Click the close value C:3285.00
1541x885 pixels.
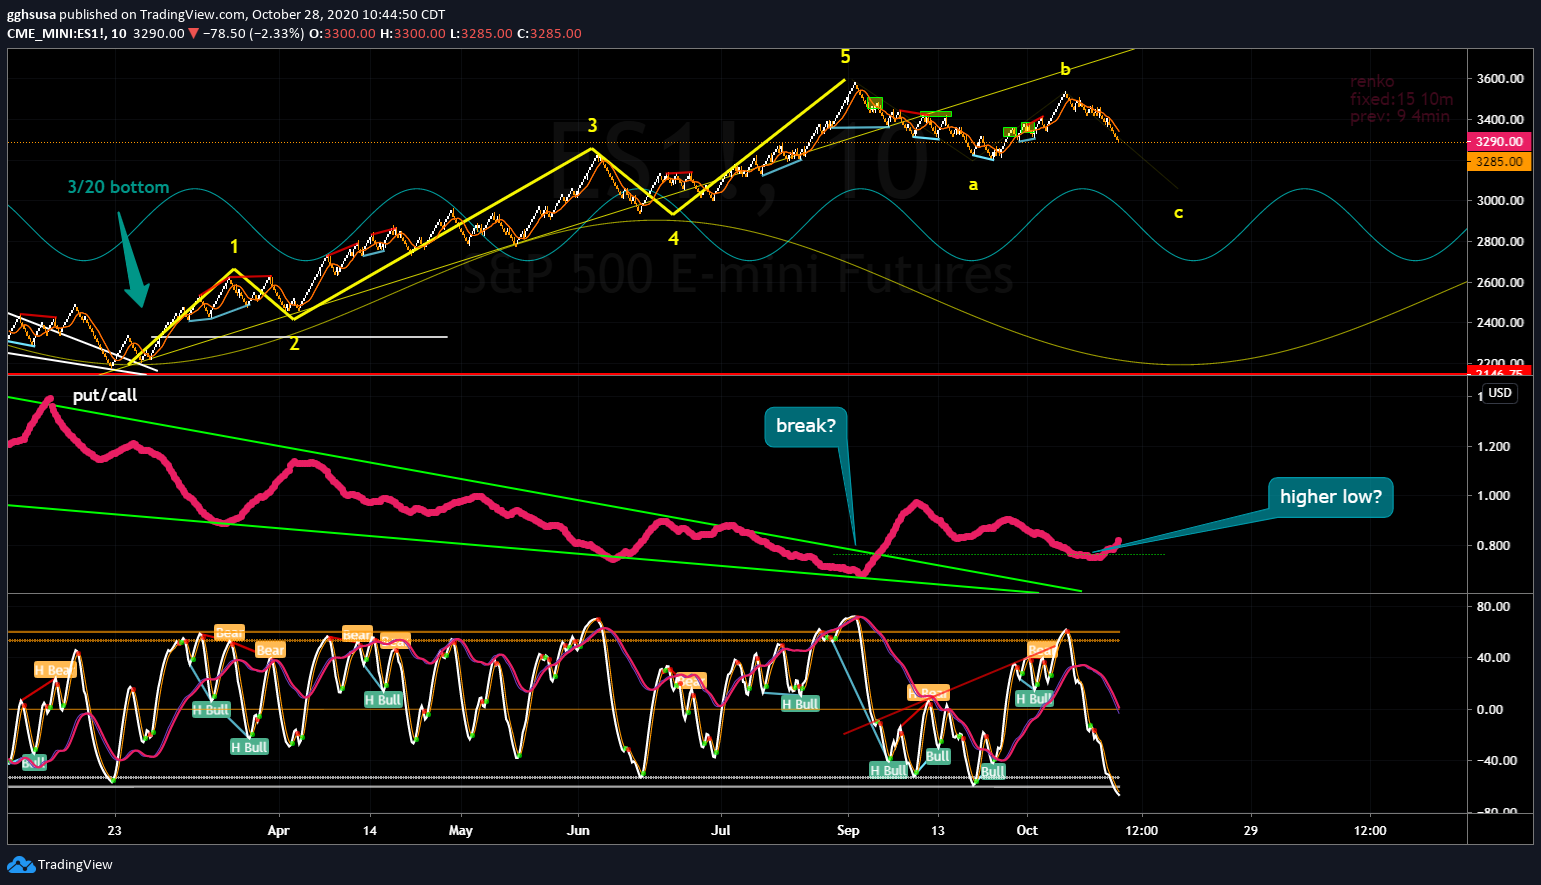pyautogui.click(x=549, y=33)
